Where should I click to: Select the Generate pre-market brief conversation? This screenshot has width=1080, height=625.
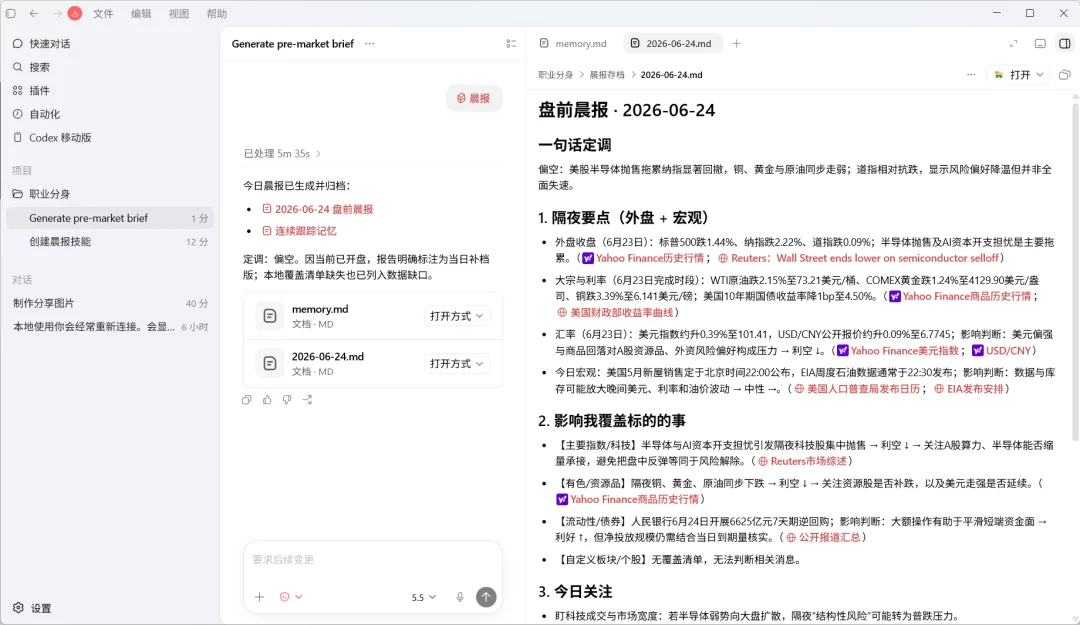click(110, 218)
